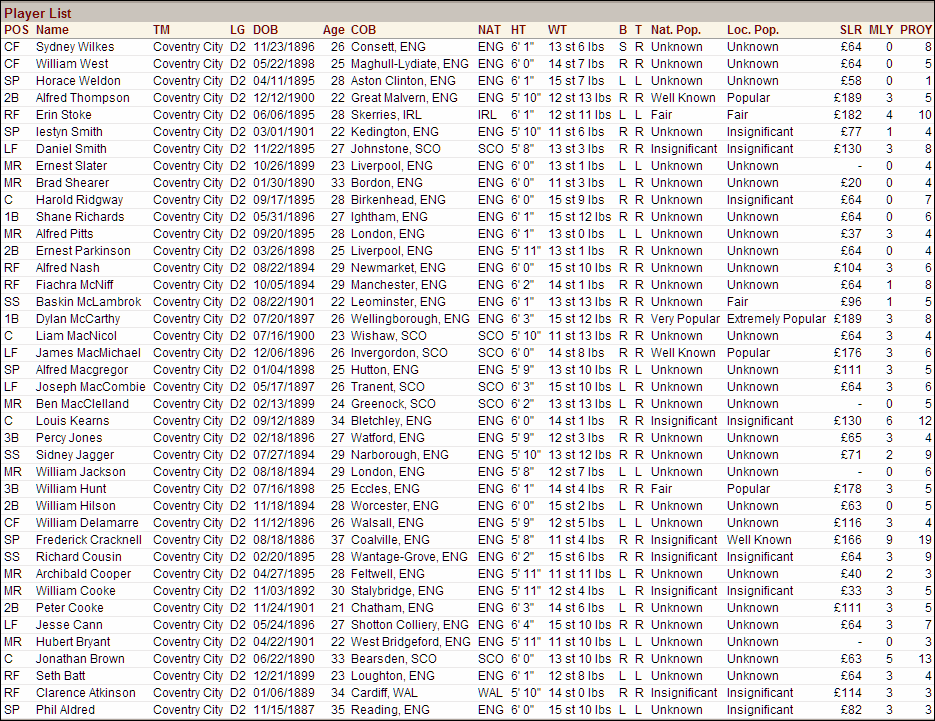
Task: Open player Alfred Nash
Action: tap(67, 268)
